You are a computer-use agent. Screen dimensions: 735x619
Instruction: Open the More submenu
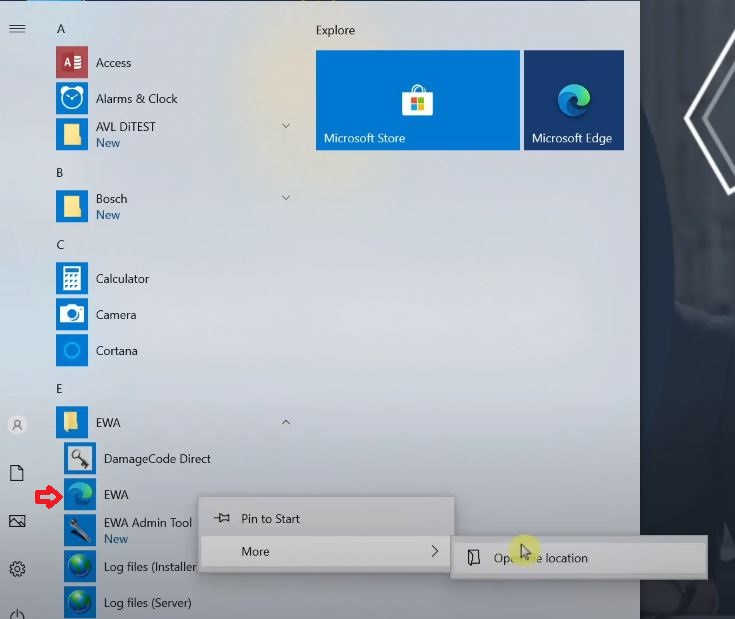point(326,552)
